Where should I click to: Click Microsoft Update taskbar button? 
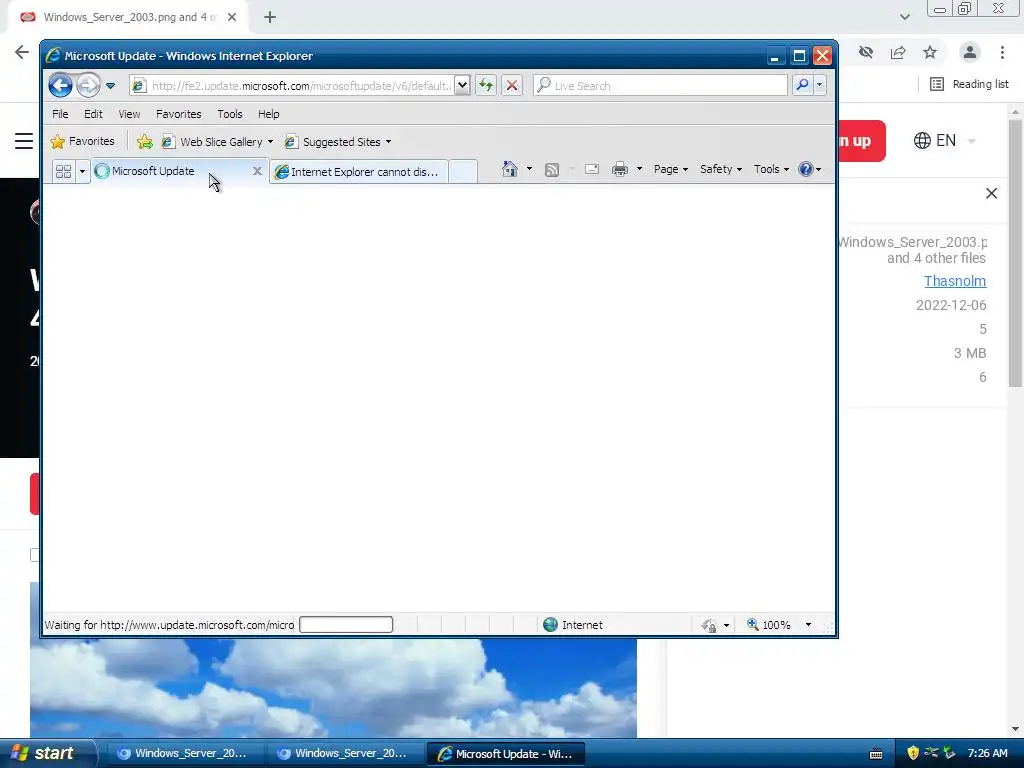505,754
